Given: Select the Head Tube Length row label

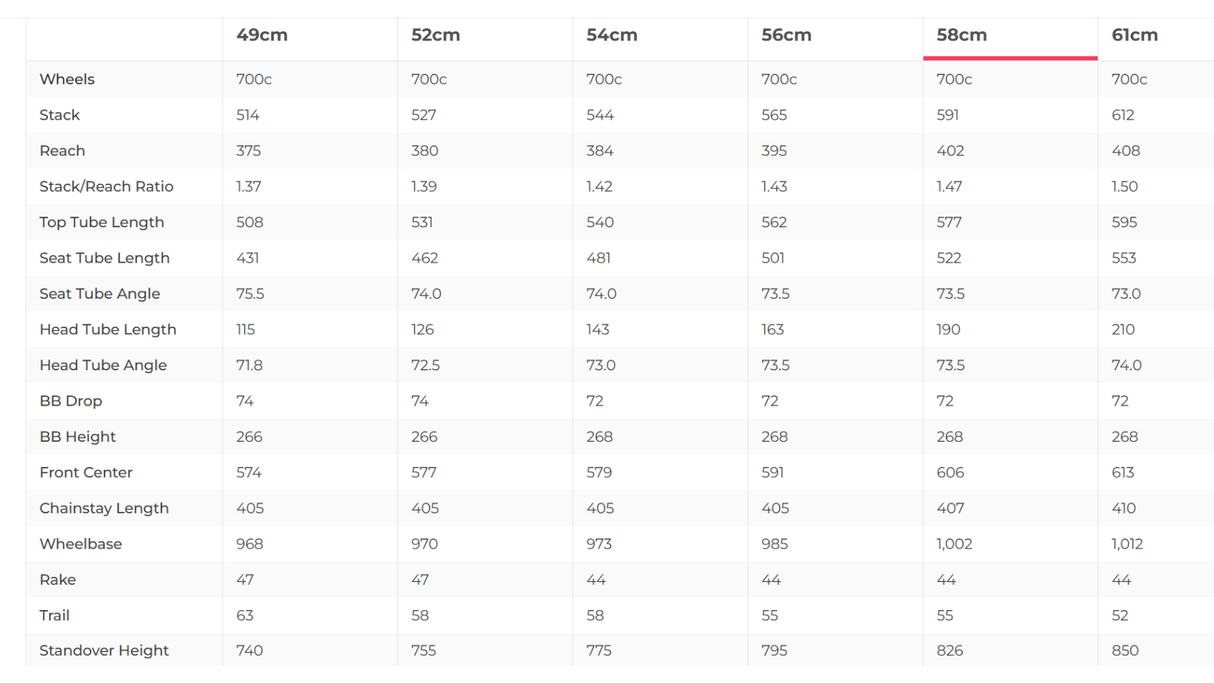Looking at the screenshot, I should point(107,329).
